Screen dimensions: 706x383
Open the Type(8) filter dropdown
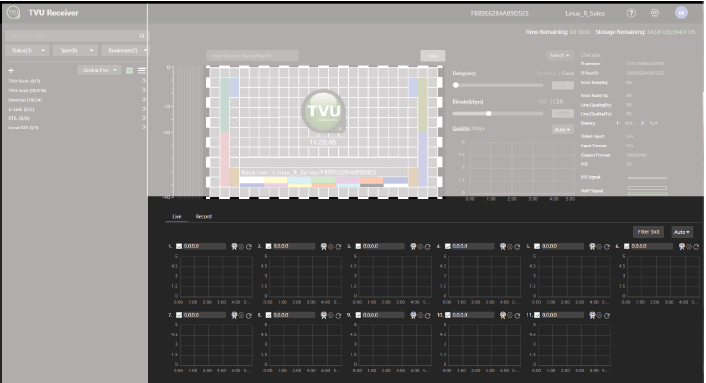pyautogui.click(x=75, y=50)
